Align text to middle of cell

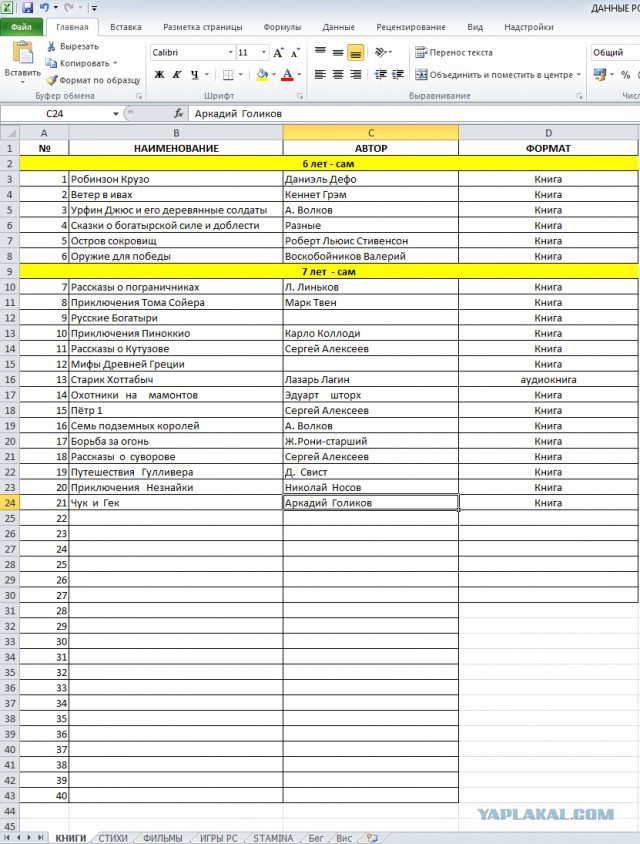[338, 52]
